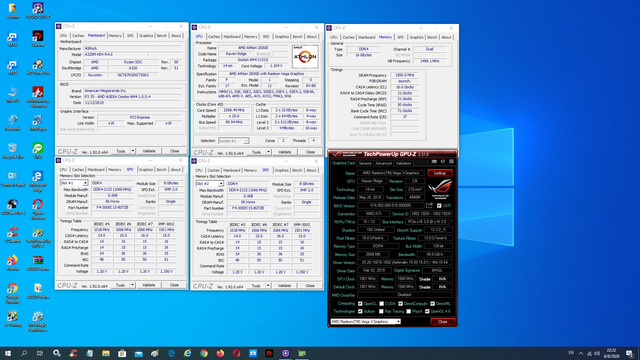Open the Slot #1 dropdown in the CPU-Z SPD window
This screenshot has width=640, height=360.
point(74,183)
